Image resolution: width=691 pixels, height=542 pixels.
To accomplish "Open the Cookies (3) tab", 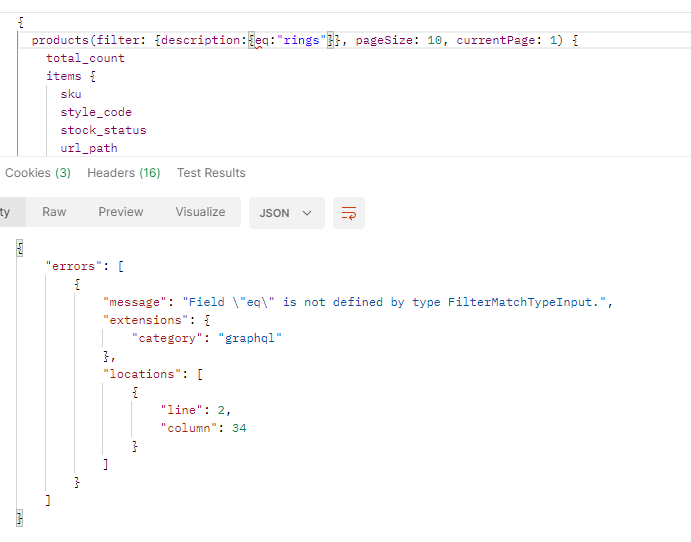I will 38,173.
